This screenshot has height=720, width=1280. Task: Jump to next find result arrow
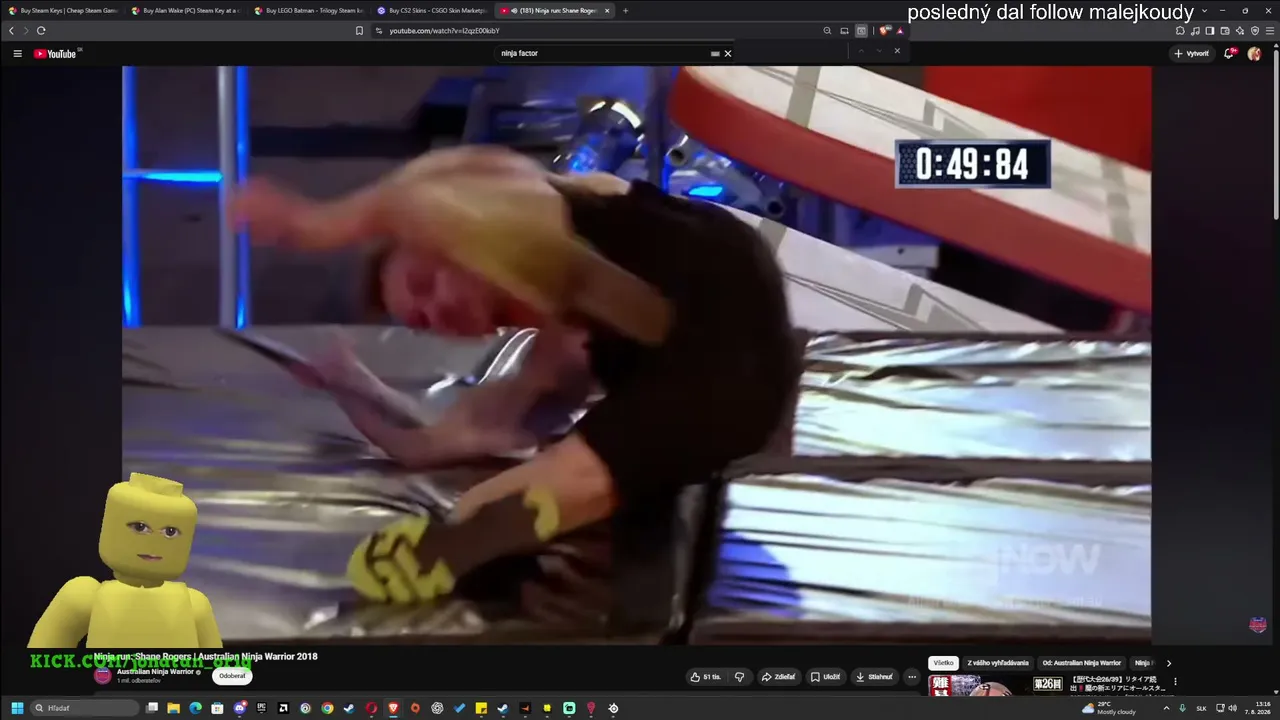click(x=879, y=51)
